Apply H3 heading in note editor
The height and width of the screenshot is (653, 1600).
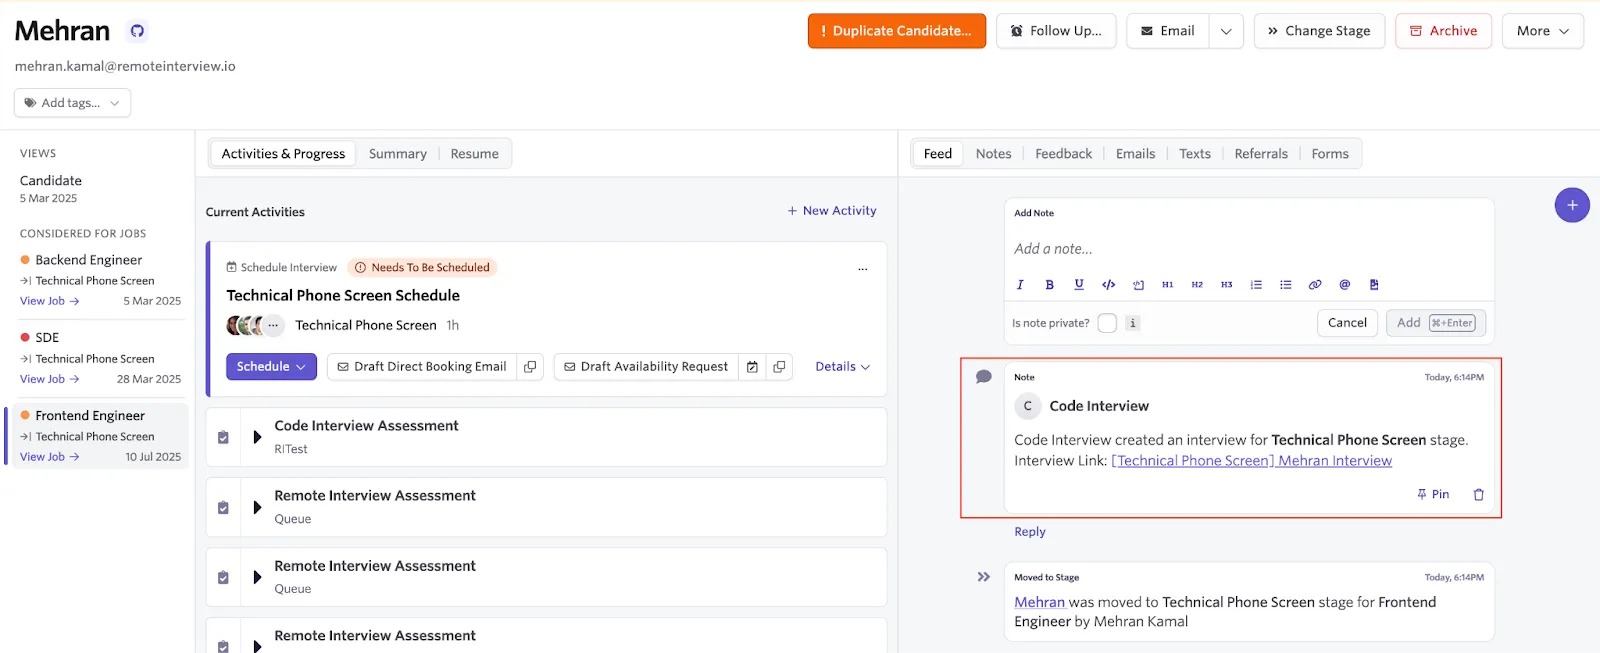coord(1226,285)
